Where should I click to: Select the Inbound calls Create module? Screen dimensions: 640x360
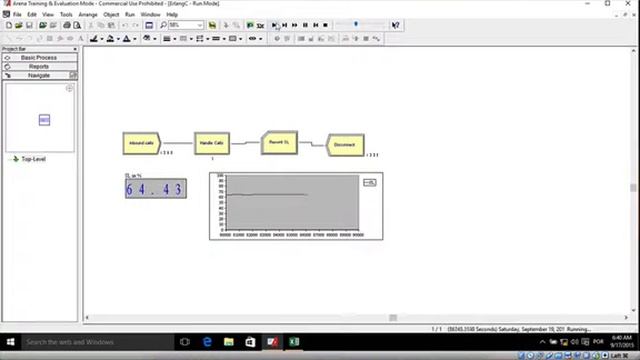point(142,143)
